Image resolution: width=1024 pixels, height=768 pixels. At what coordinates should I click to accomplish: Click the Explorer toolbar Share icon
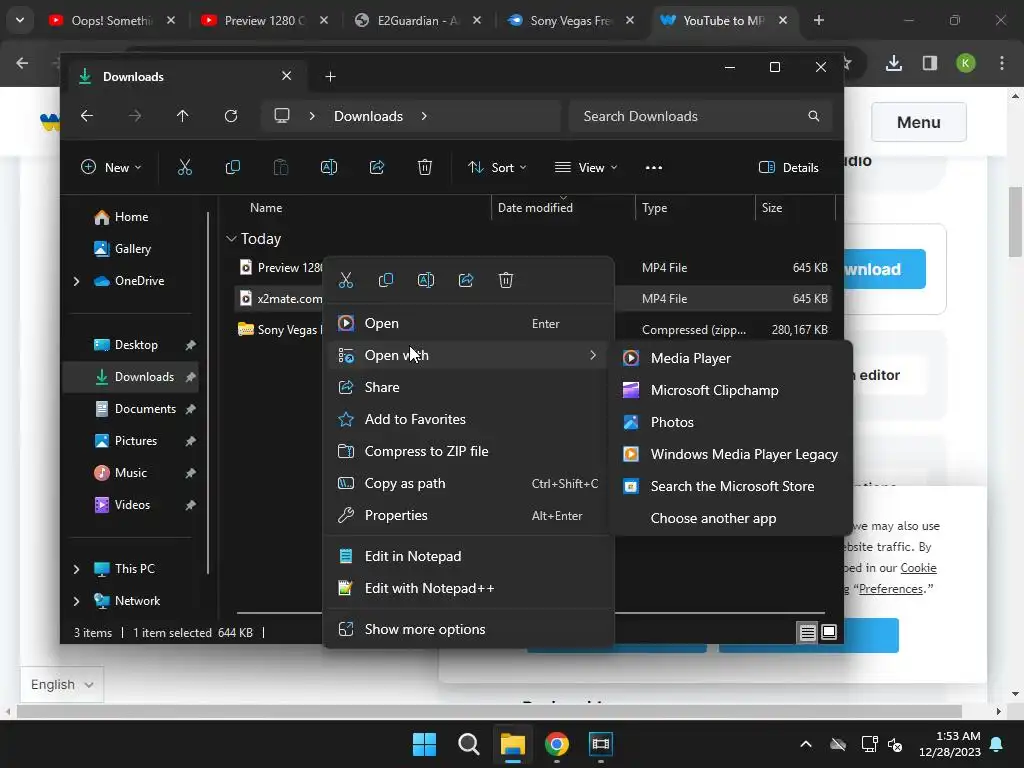pyautogui.click(x=377, y=168)
